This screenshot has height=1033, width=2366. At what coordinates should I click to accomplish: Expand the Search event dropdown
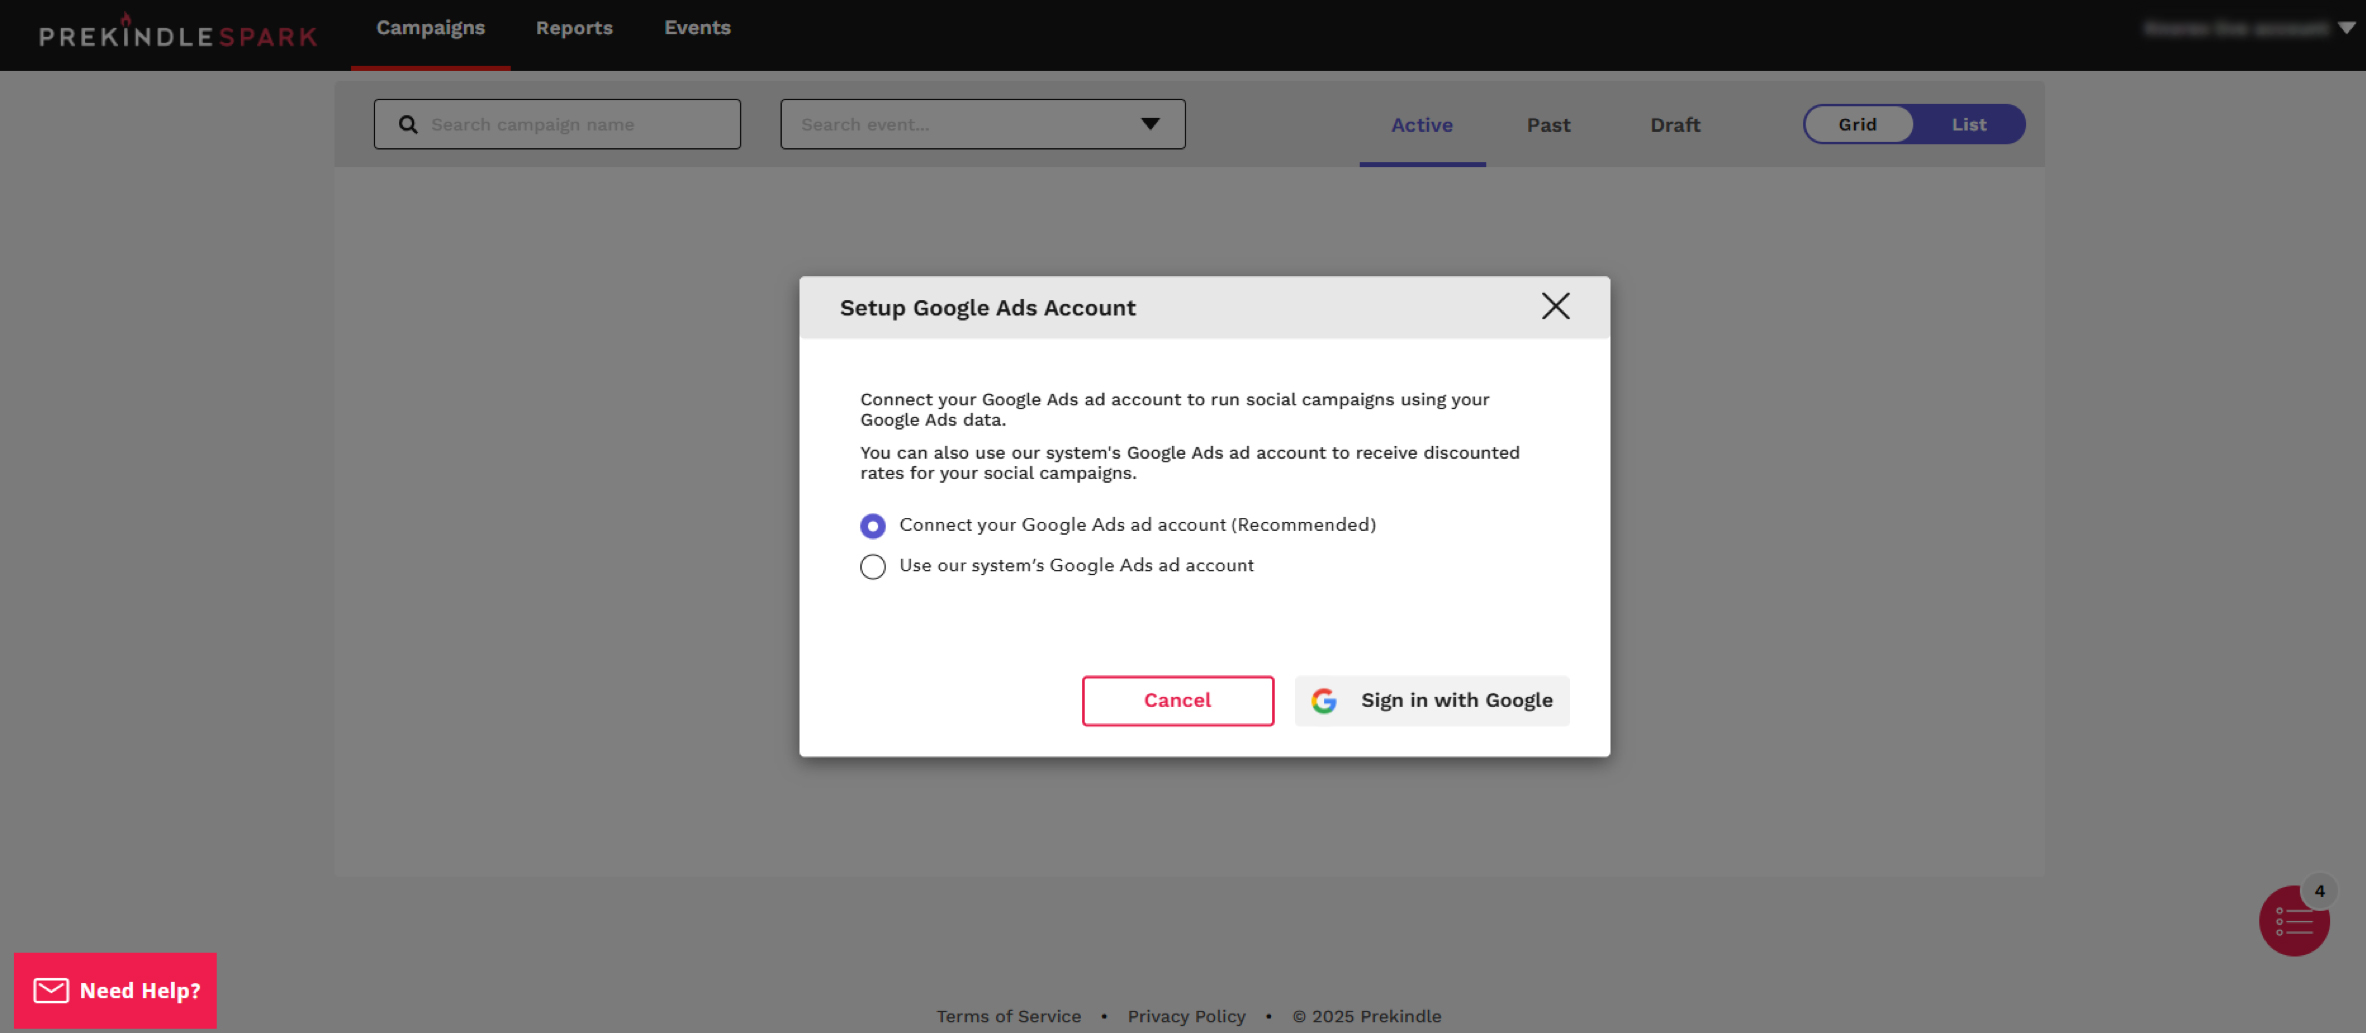coord(1150,124)
